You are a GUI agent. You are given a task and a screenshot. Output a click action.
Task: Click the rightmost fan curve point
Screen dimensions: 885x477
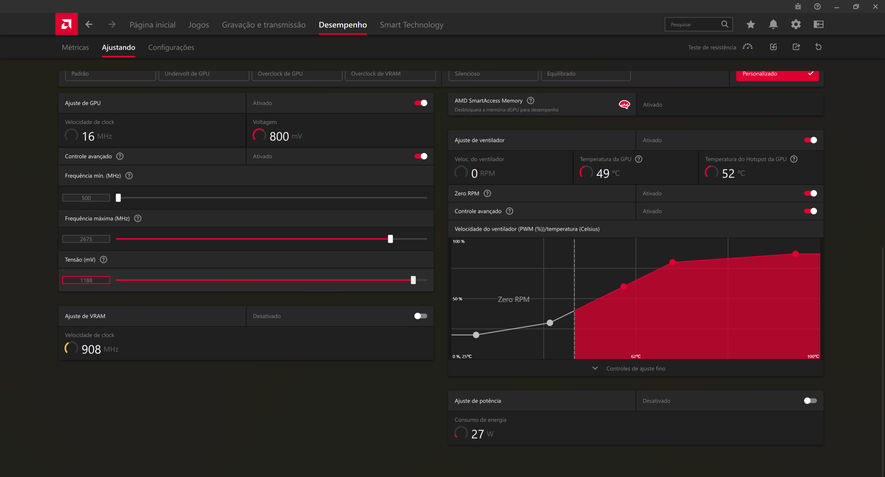pos(795,254)
